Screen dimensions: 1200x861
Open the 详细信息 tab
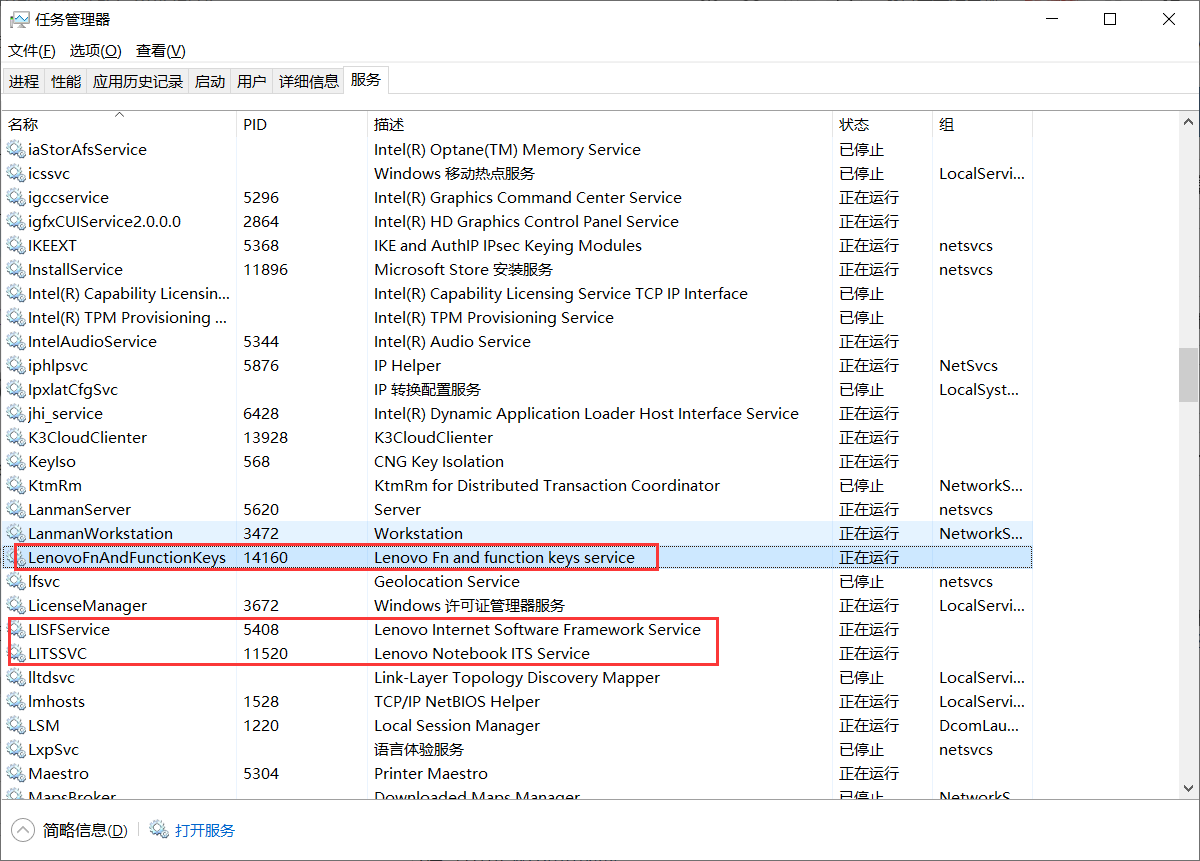click(x=309, y=82)
